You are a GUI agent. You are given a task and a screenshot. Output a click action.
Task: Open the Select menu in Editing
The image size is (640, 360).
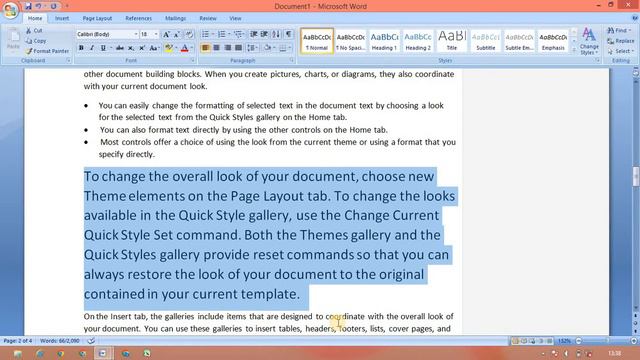coord(621,51)
